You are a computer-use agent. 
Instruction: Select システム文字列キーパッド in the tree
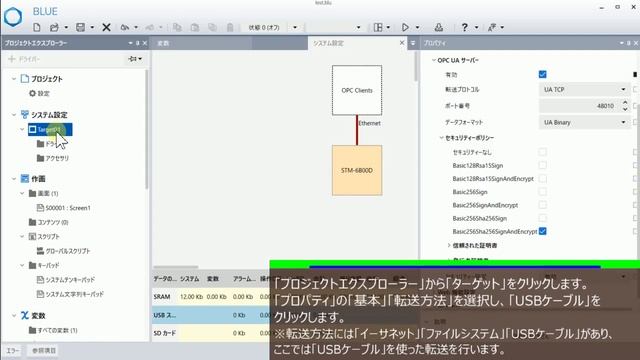(x=70, y=294)
